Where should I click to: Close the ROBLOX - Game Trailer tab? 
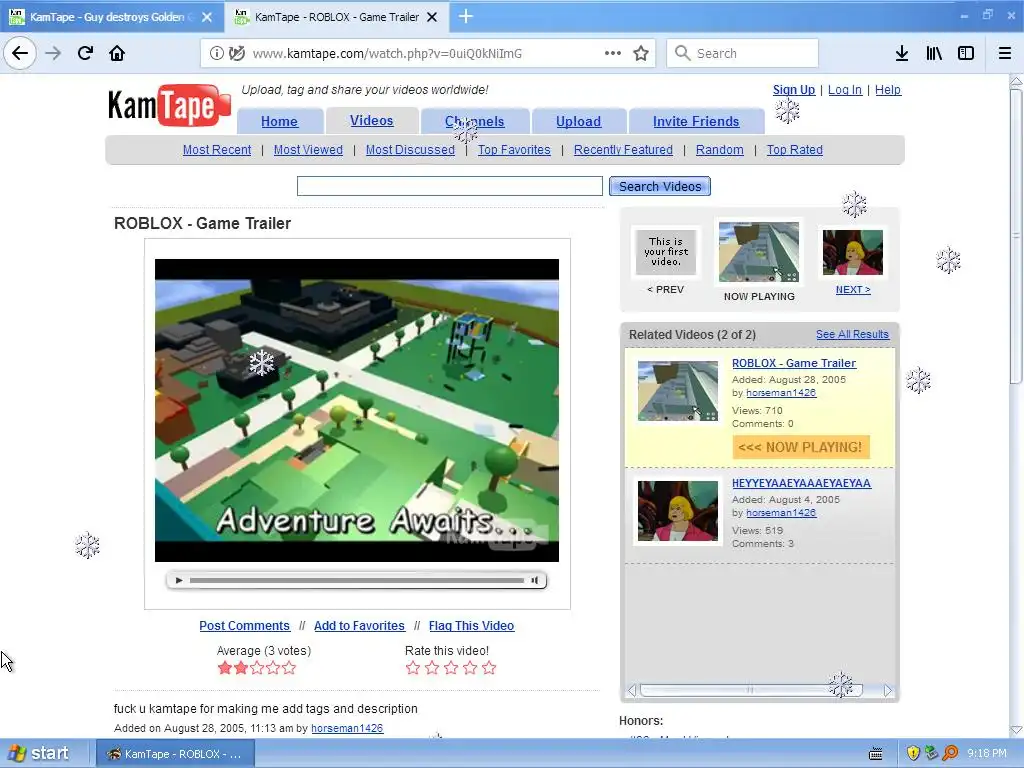pyautogui.click(x=432, y=17)
